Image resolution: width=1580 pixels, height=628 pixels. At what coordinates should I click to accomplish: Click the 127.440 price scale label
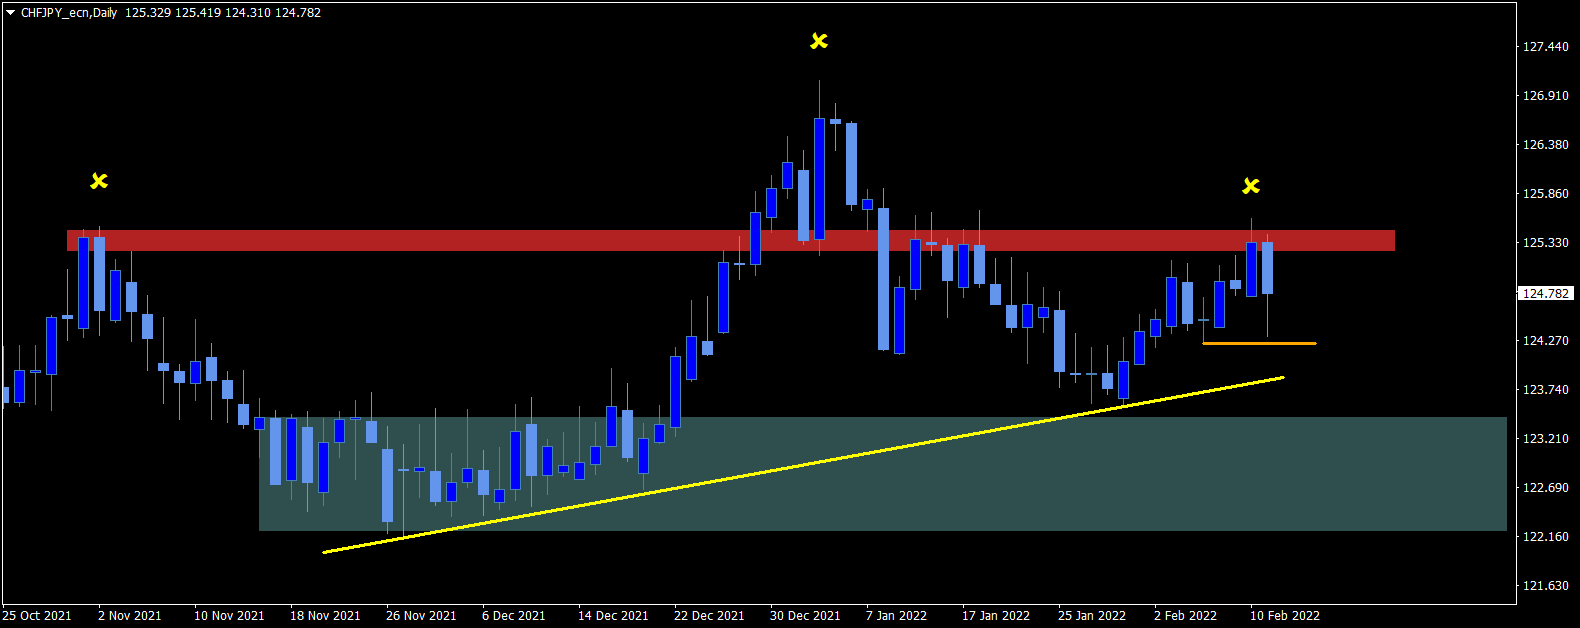1546,47
